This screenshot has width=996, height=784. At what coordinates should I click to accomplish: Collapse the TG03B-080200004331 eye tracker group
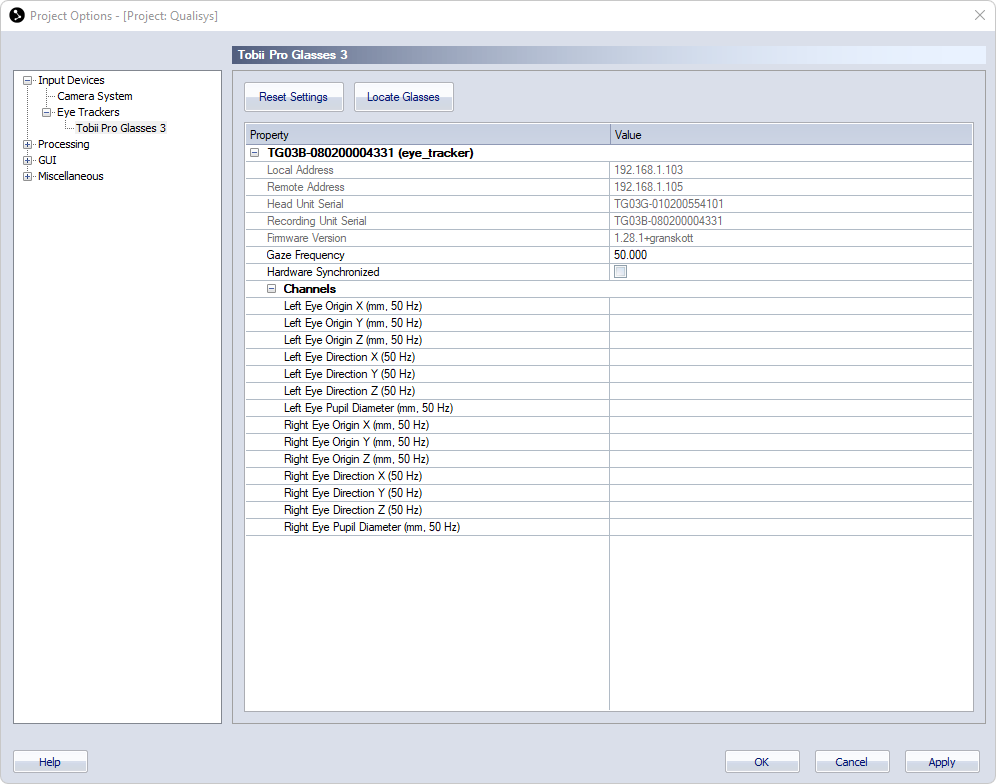click(254, 154)
